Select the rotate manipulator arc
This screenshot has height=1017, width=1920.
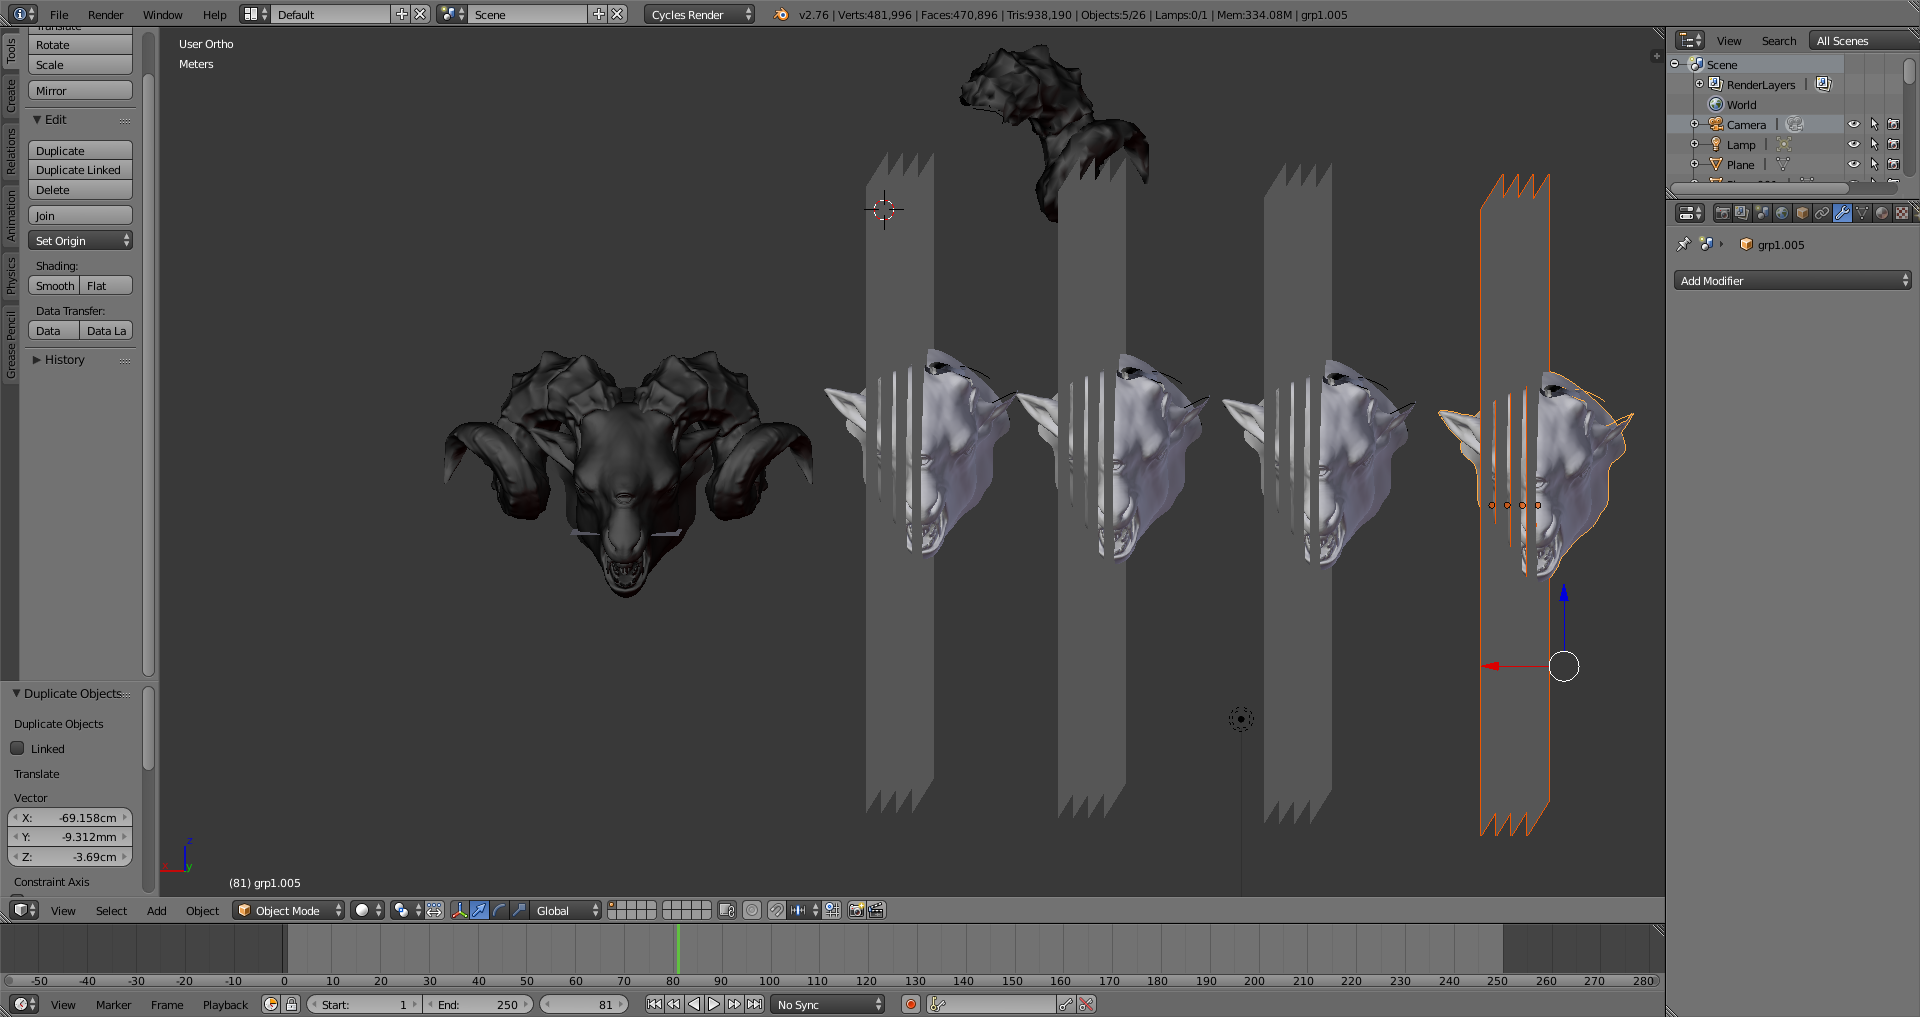click(x=499, y=910)
